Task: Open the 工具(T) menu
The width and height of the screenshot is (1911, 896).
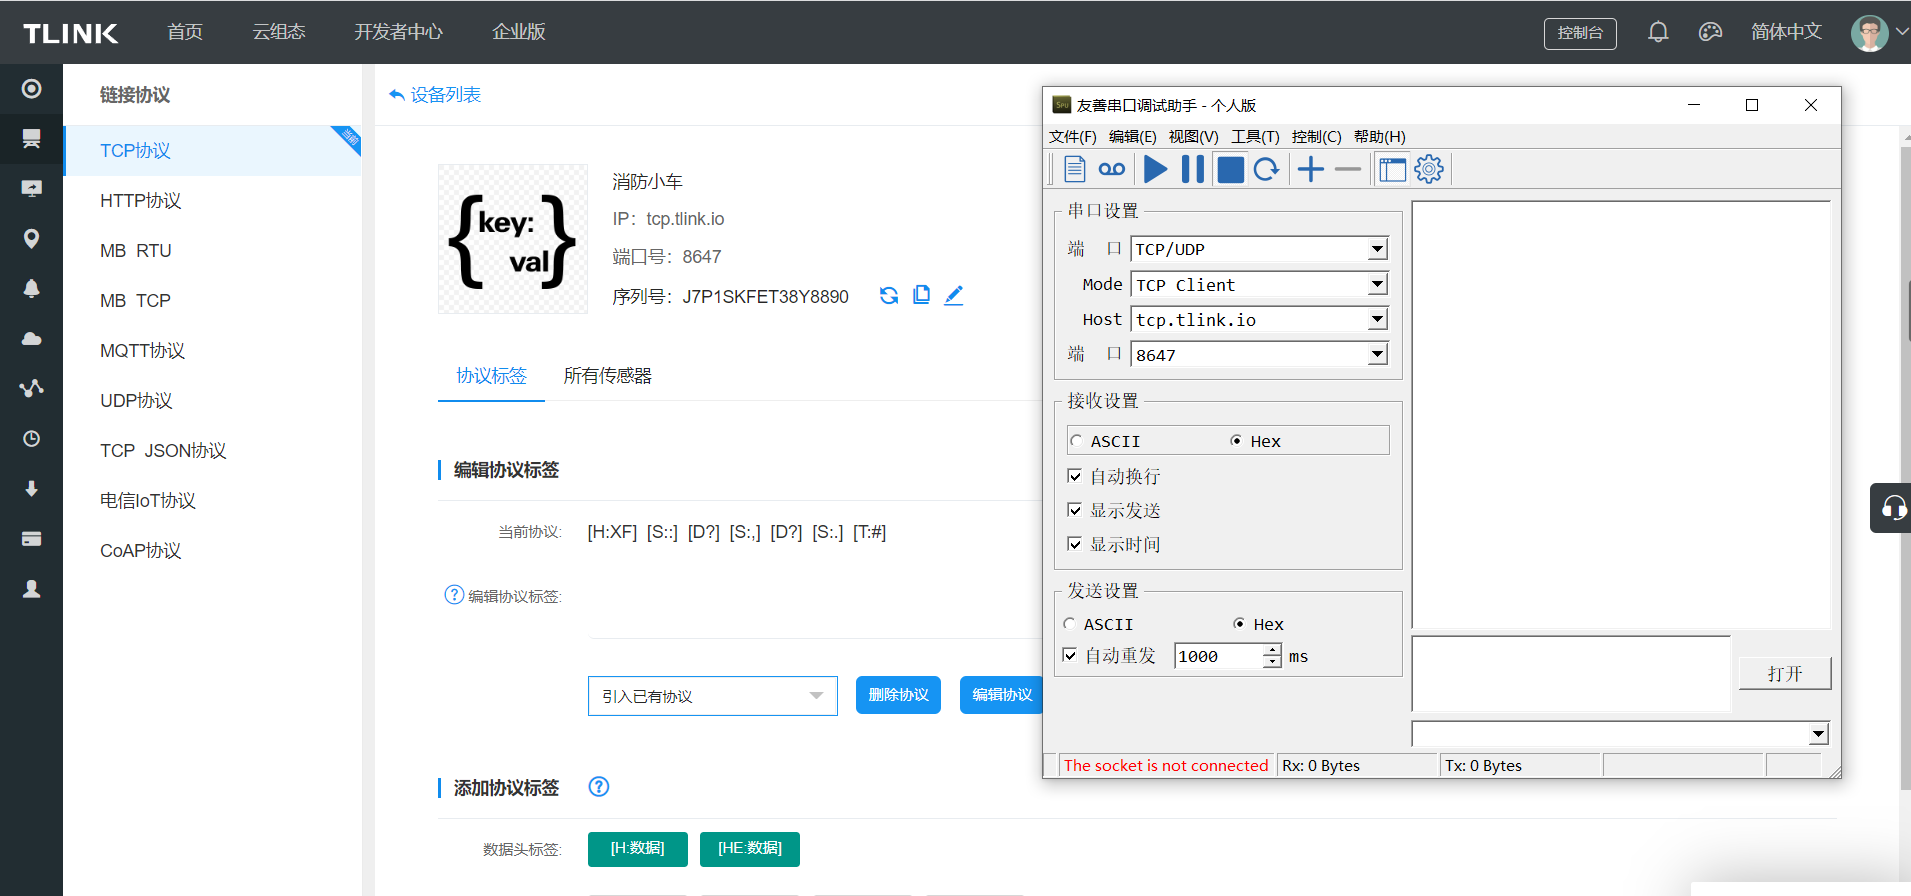Action: coord(1255,136)
